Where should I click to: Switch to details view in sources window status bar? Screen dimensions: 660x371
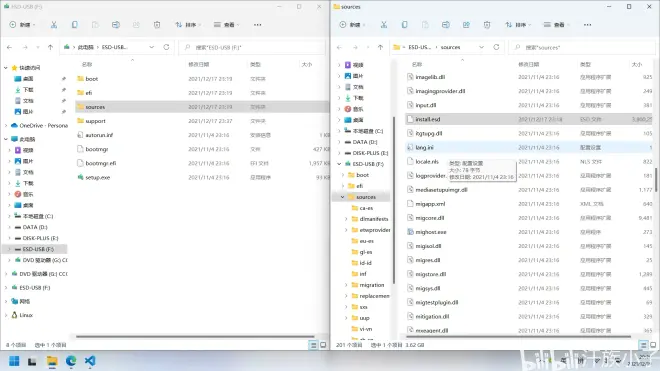[x=643, y=345]
